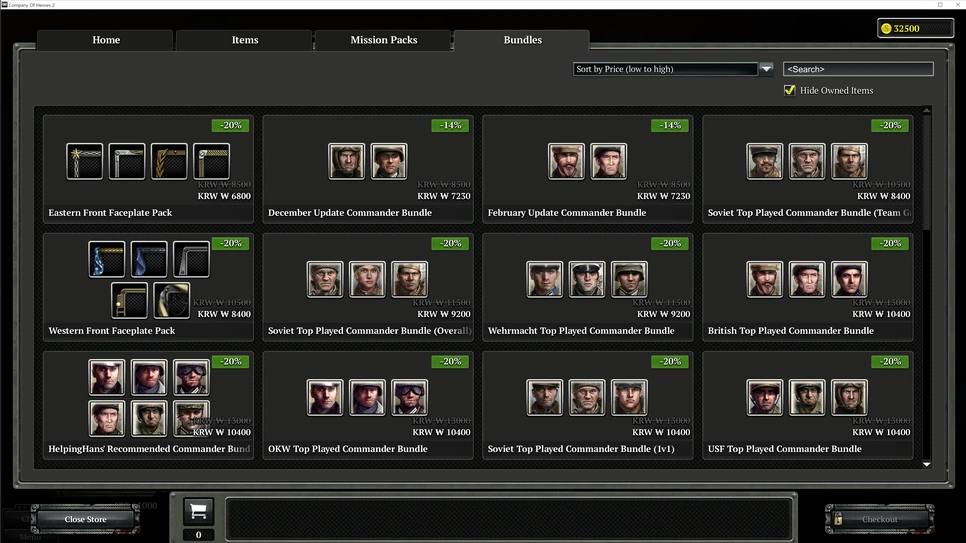The image size is (966, 543).
Task: Open OKW Top Played Commander Bundle title
Action: [347, 449]
